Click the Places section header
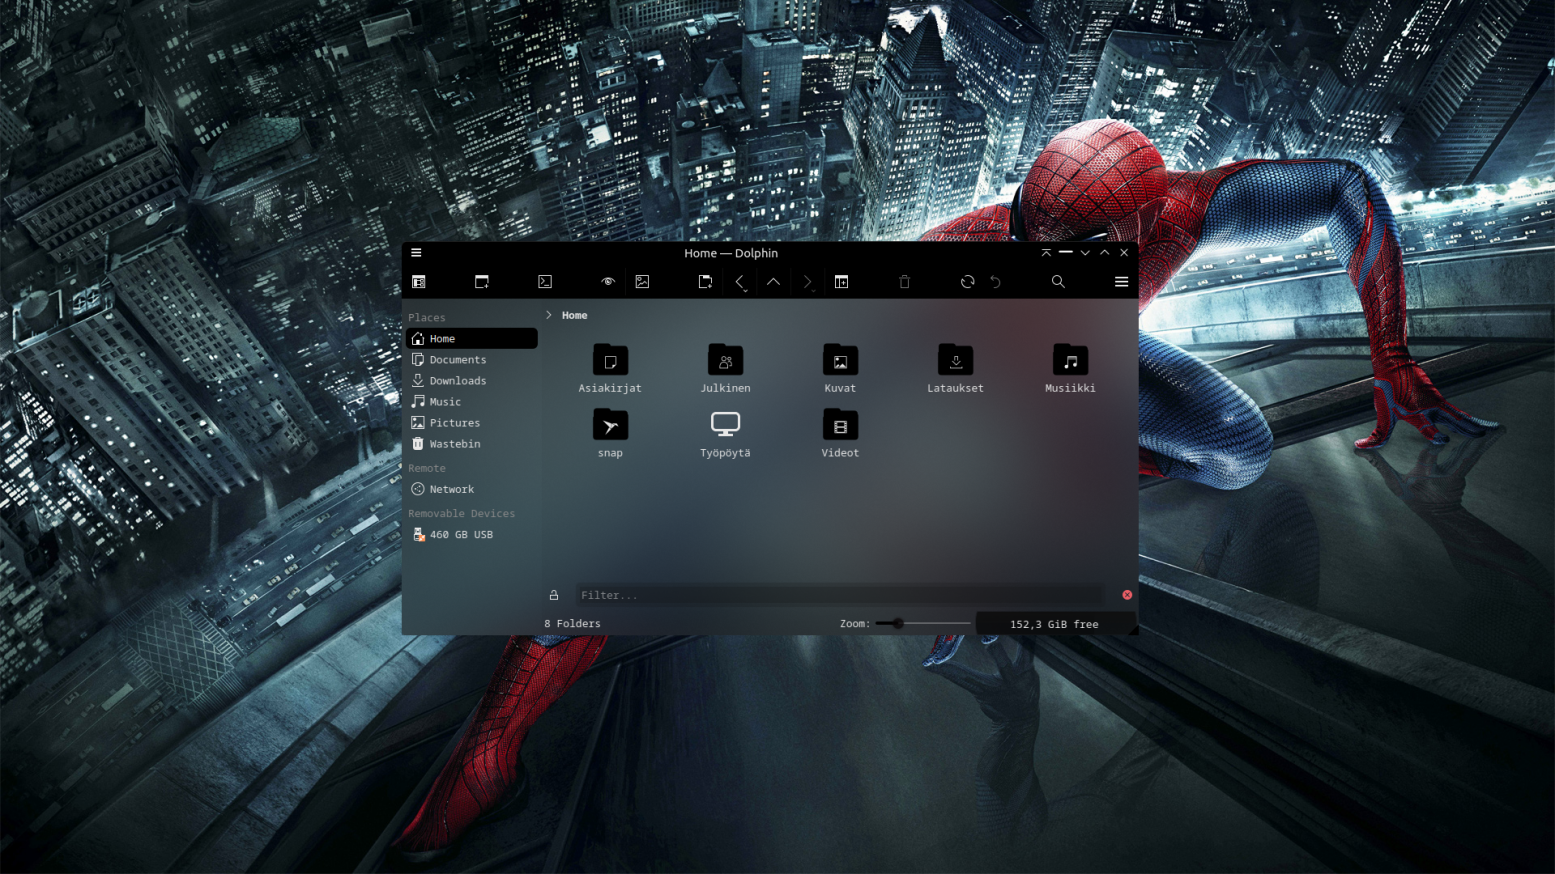The image size is (1555, 874). pyautogui.click(x=427, y=318)
